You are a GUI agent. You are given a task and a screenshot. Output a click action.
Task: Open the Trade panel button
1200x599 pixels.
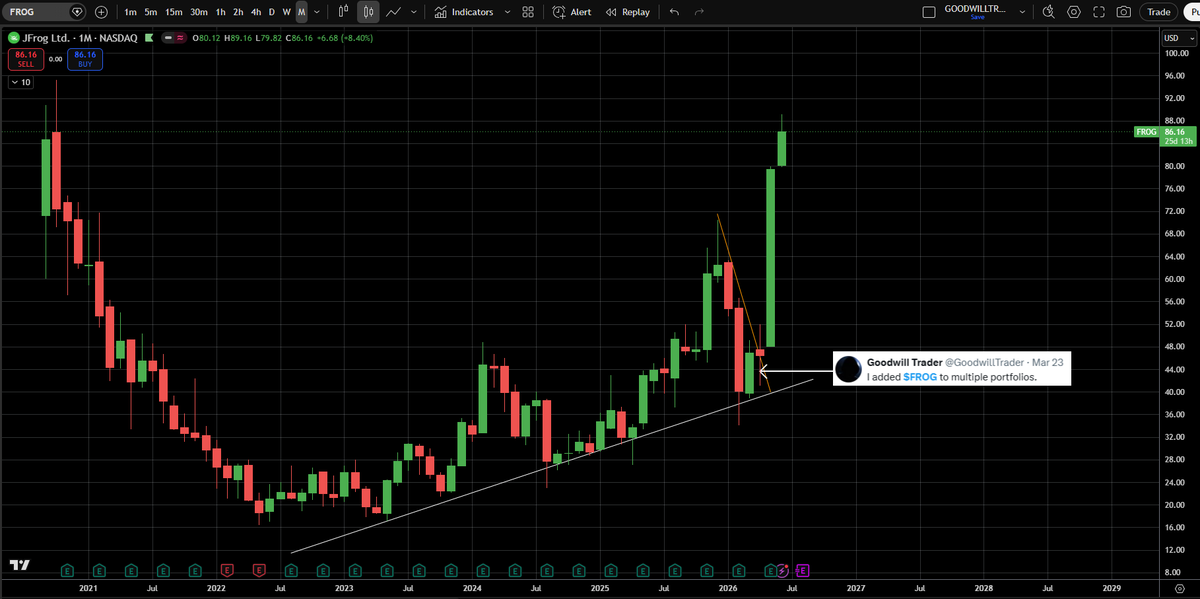pyautogui.click(x=1159, y=12)
